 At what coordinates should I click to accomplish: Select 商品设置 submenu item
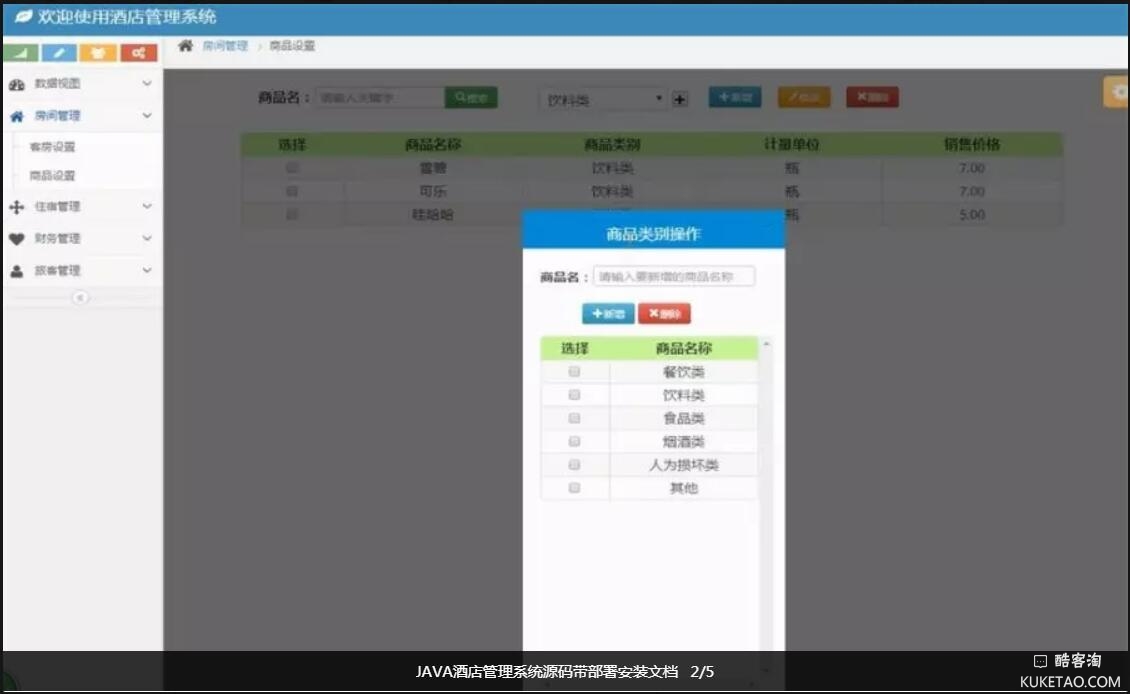(52, 176)
